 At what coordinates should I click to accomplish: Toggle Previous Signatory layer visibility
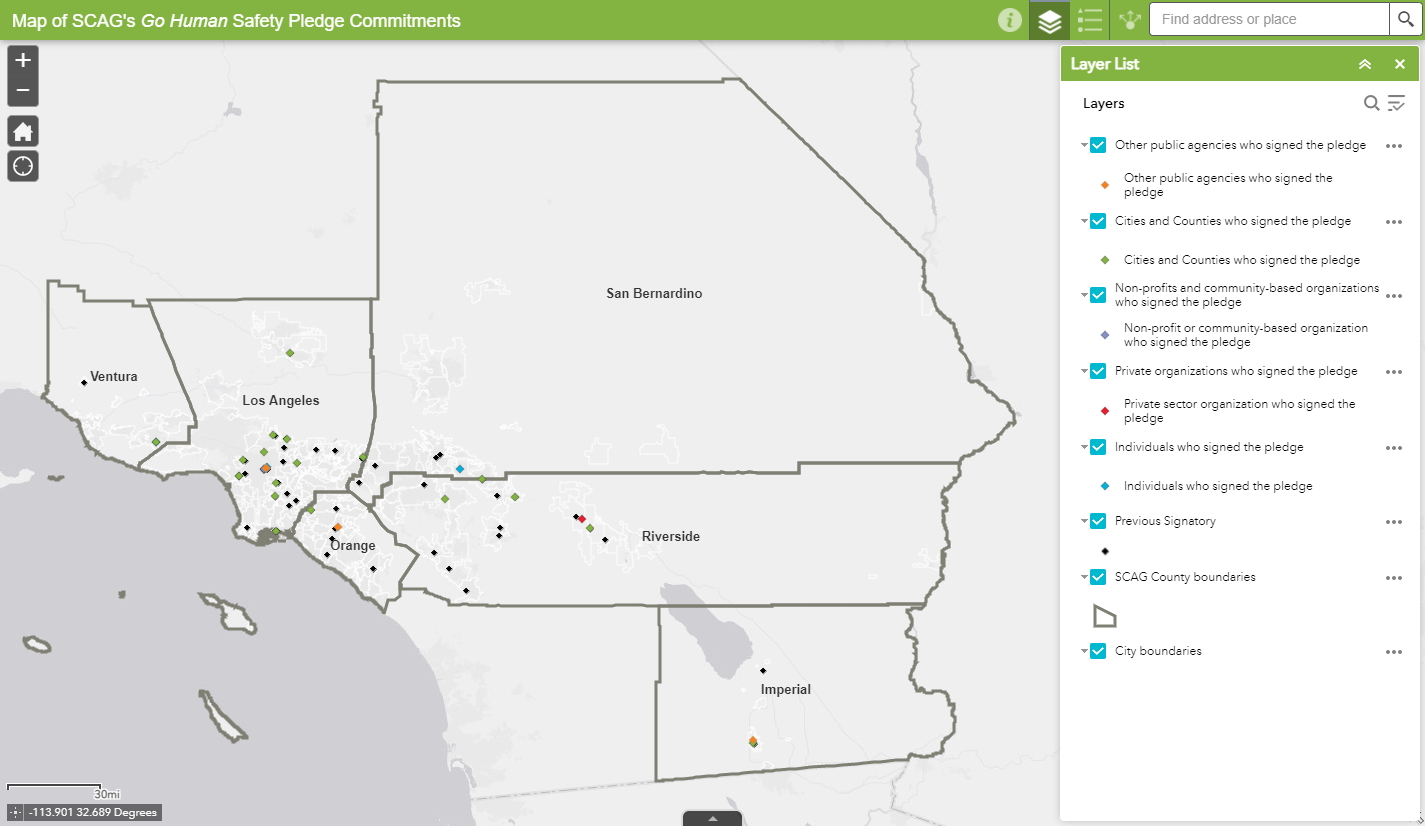(x=1098, y=521)
